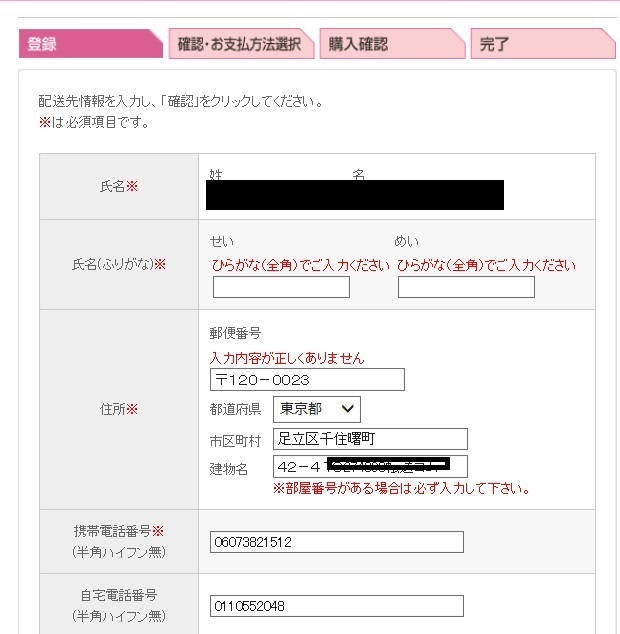Switch to the 登録 step tab
This screenshot has width=620, height=634.
click(x=88, y=44)
